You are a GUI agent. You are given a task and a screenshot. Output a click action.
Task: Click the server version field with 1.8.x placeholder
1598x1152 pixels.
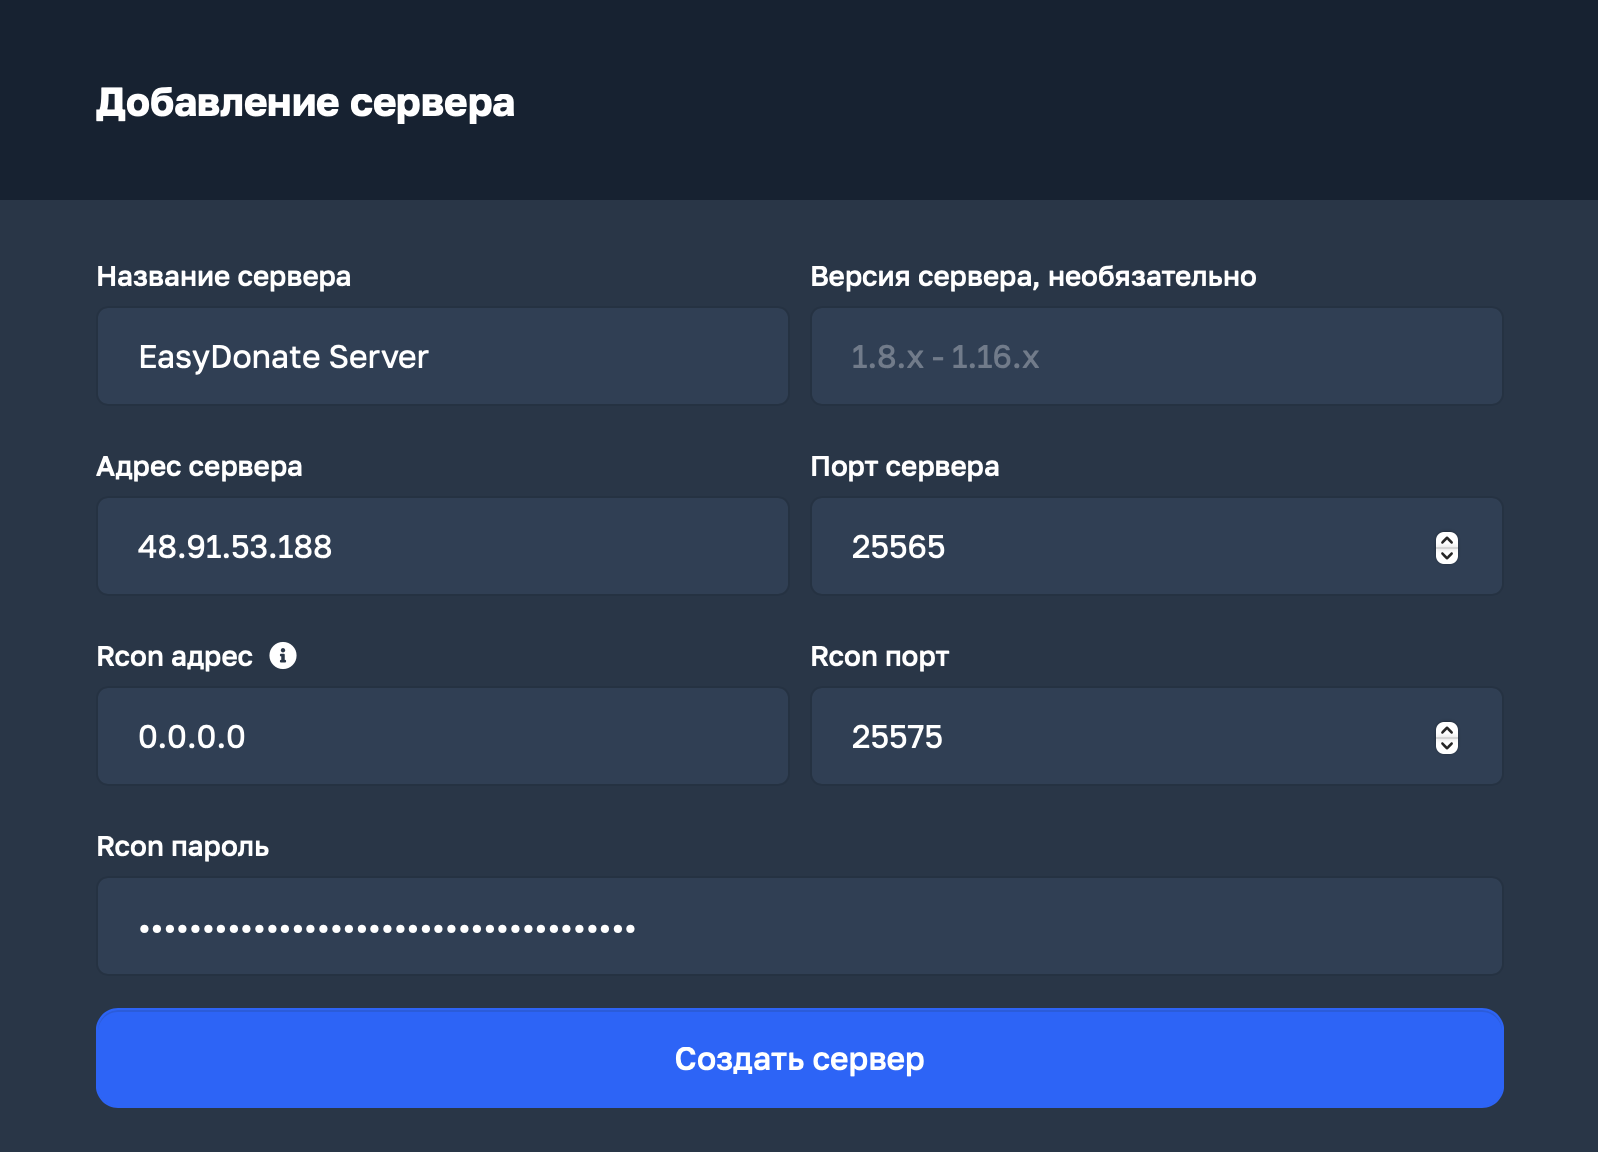tap(1156, 357)
